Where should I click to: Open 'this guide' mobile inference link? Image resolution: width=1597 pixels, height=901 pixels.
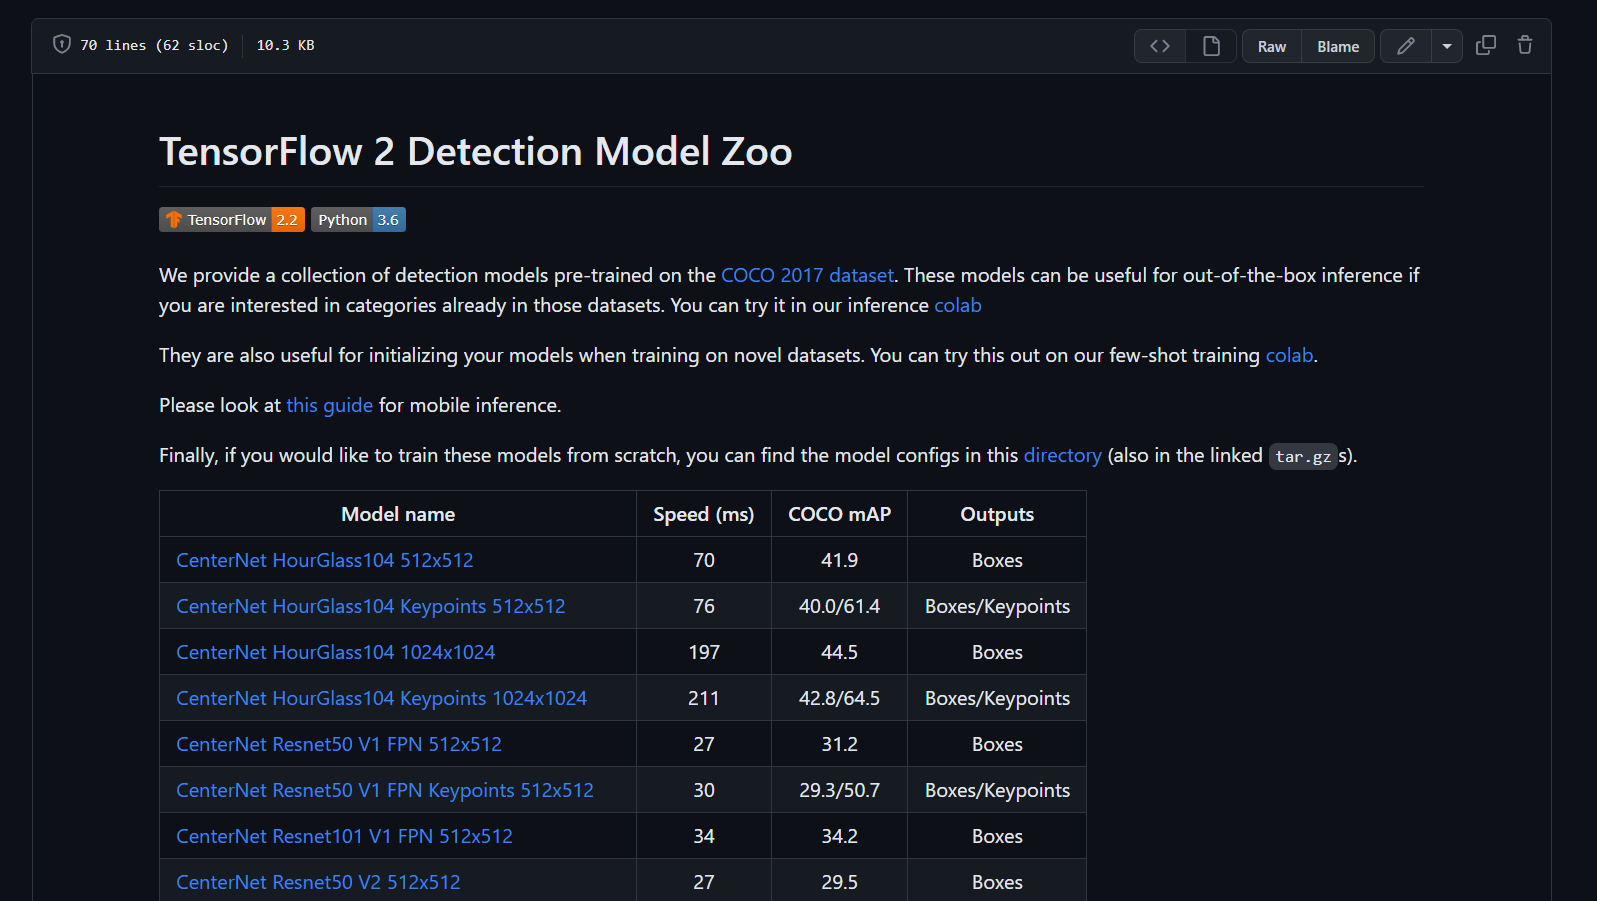point(329,405)
